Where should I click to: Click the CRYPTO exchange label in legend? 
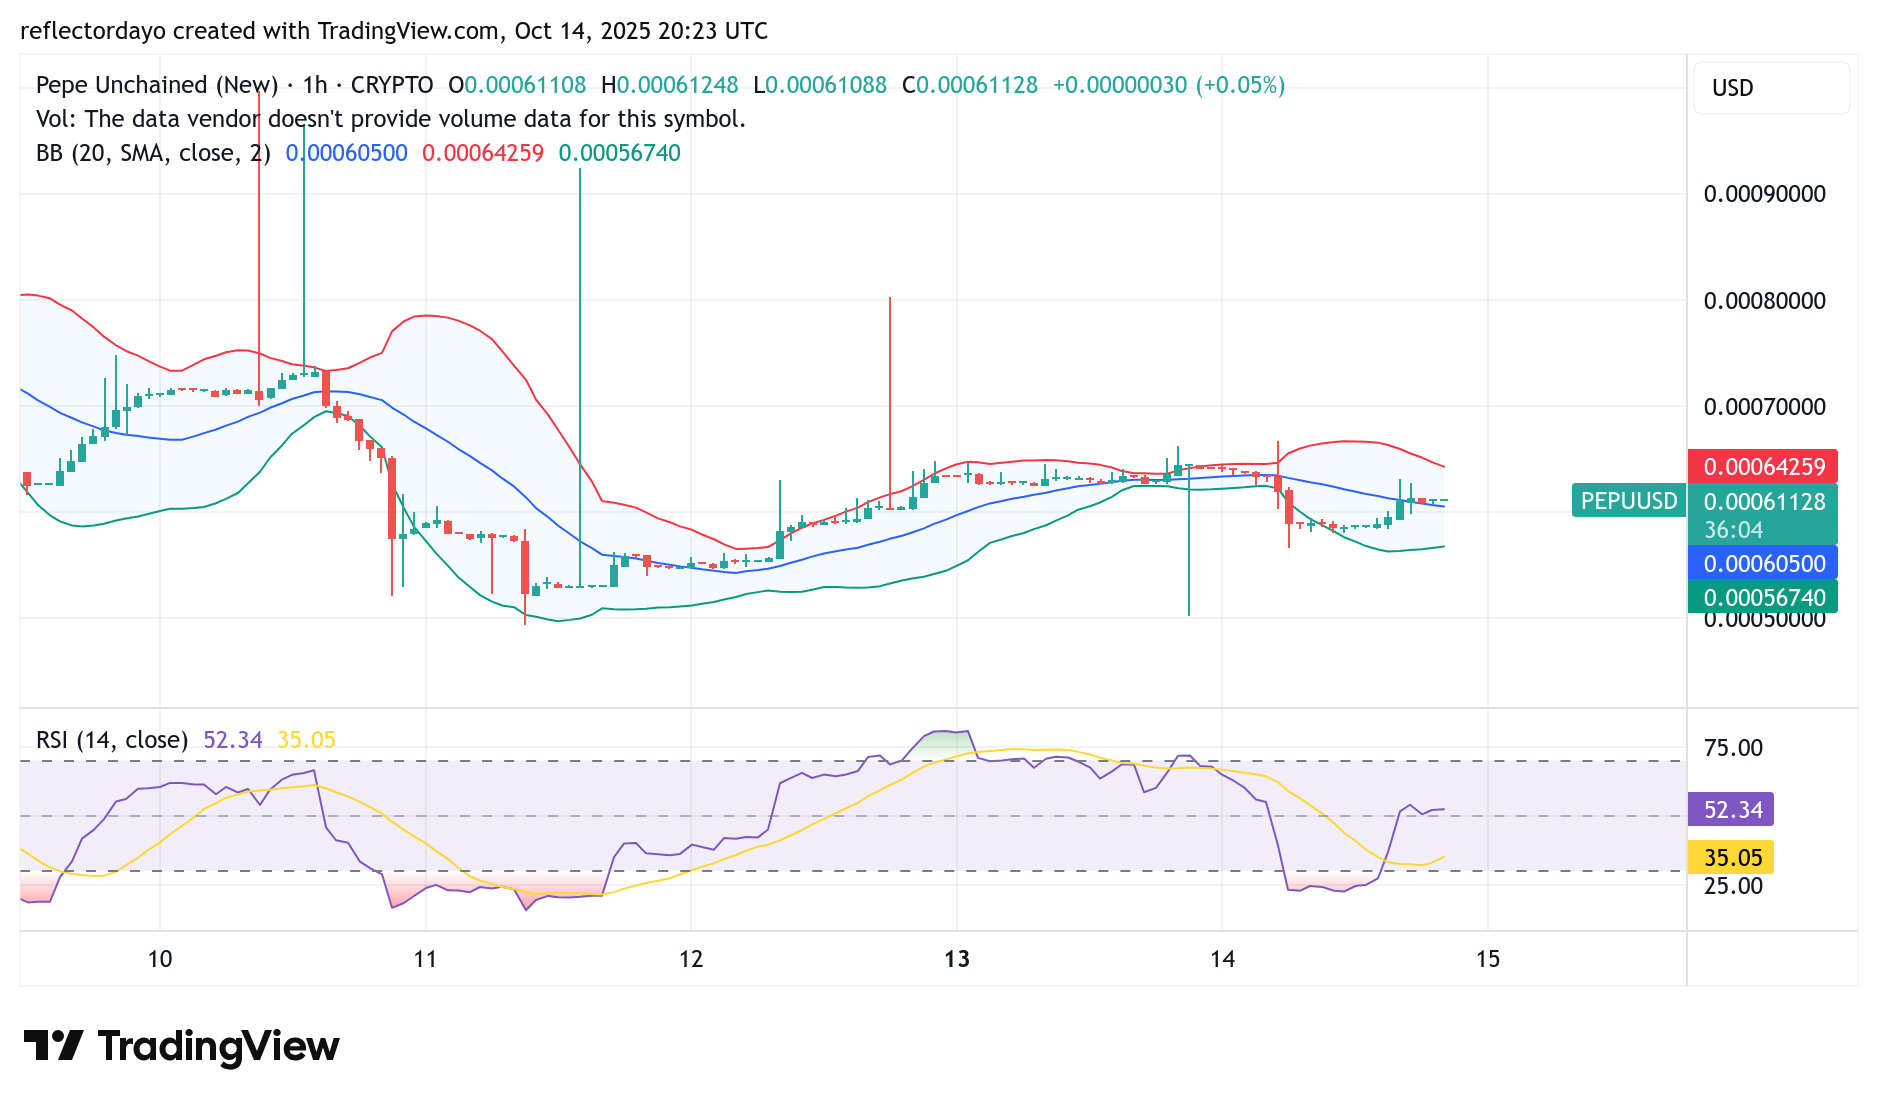point(392,85)
